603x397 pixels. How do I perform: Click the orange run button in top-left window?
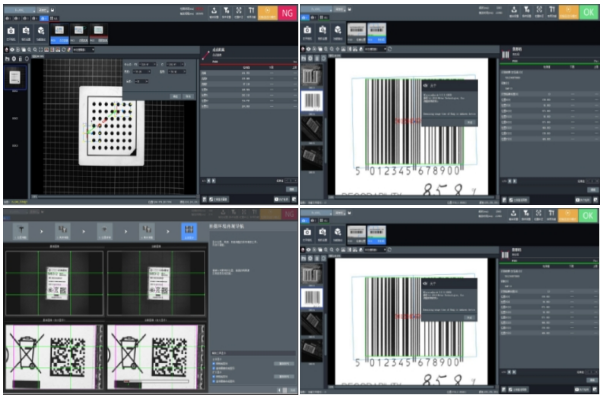[x=268, y=13]
